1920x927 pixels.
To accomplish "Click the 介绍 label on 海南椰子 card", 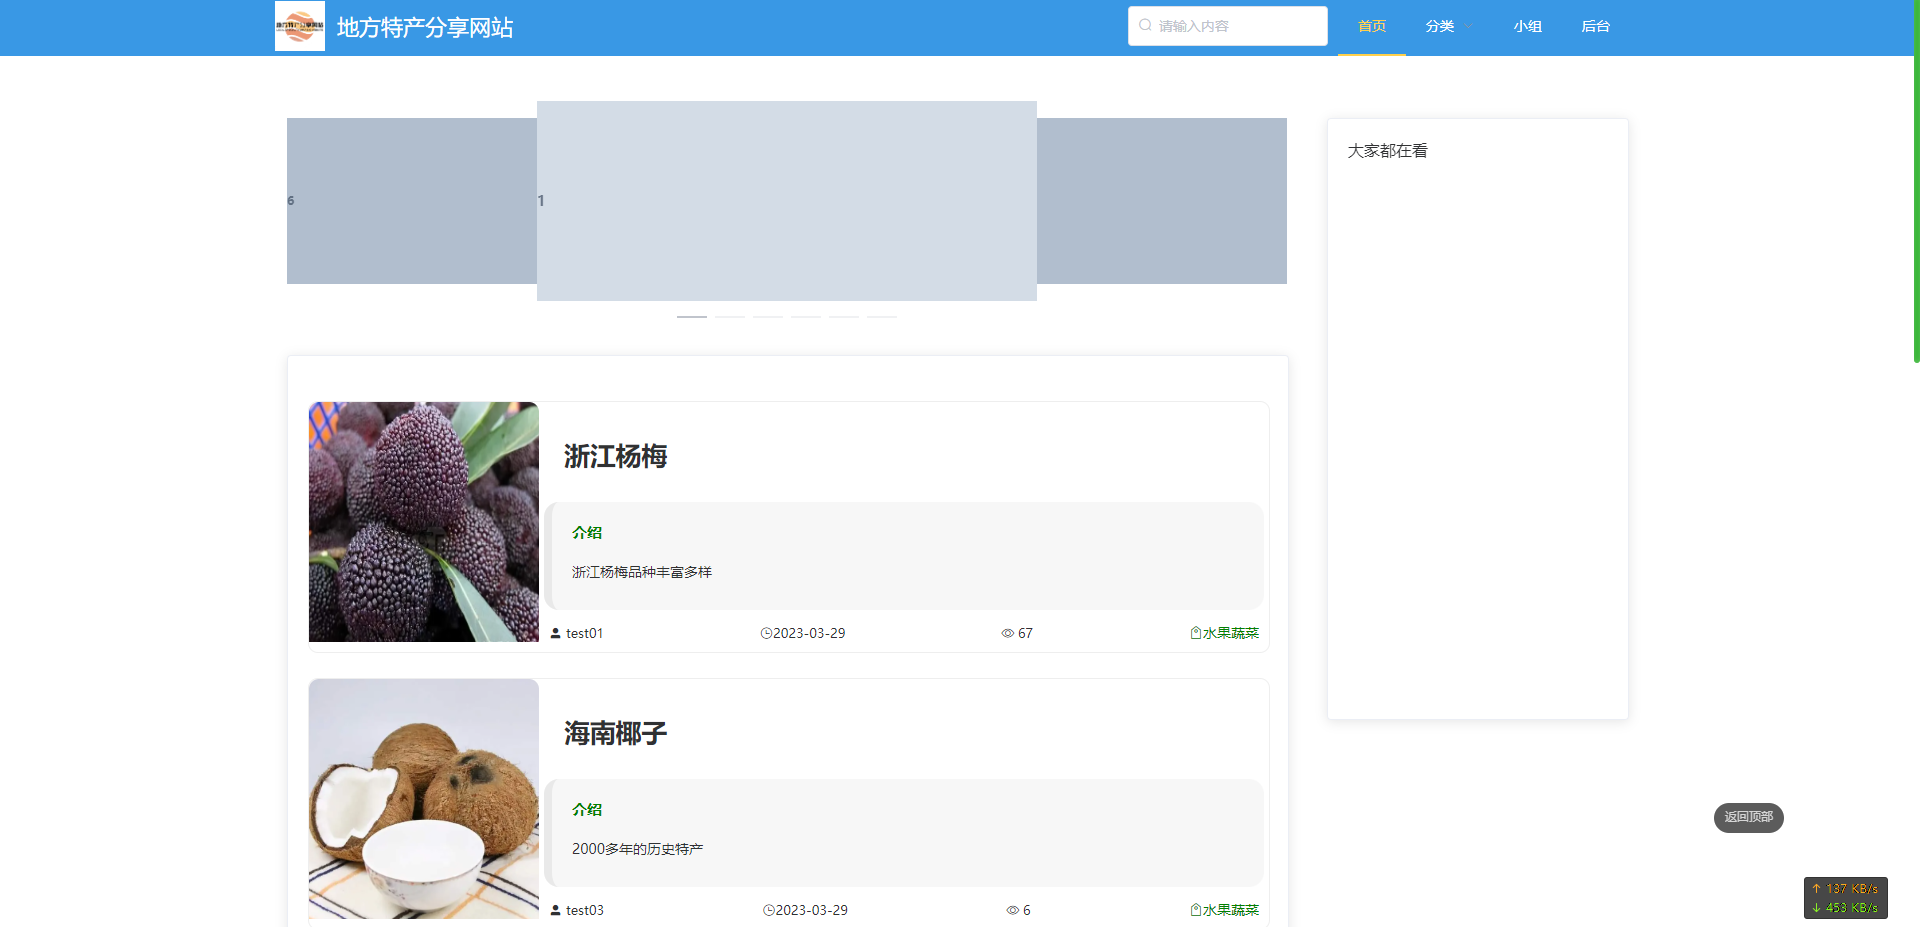I will coord(587,810).
